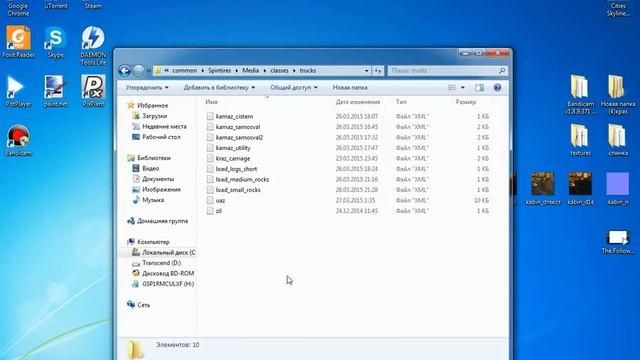Select load_logs_short file
The image size is (640, 360).
tap(236, 169)
